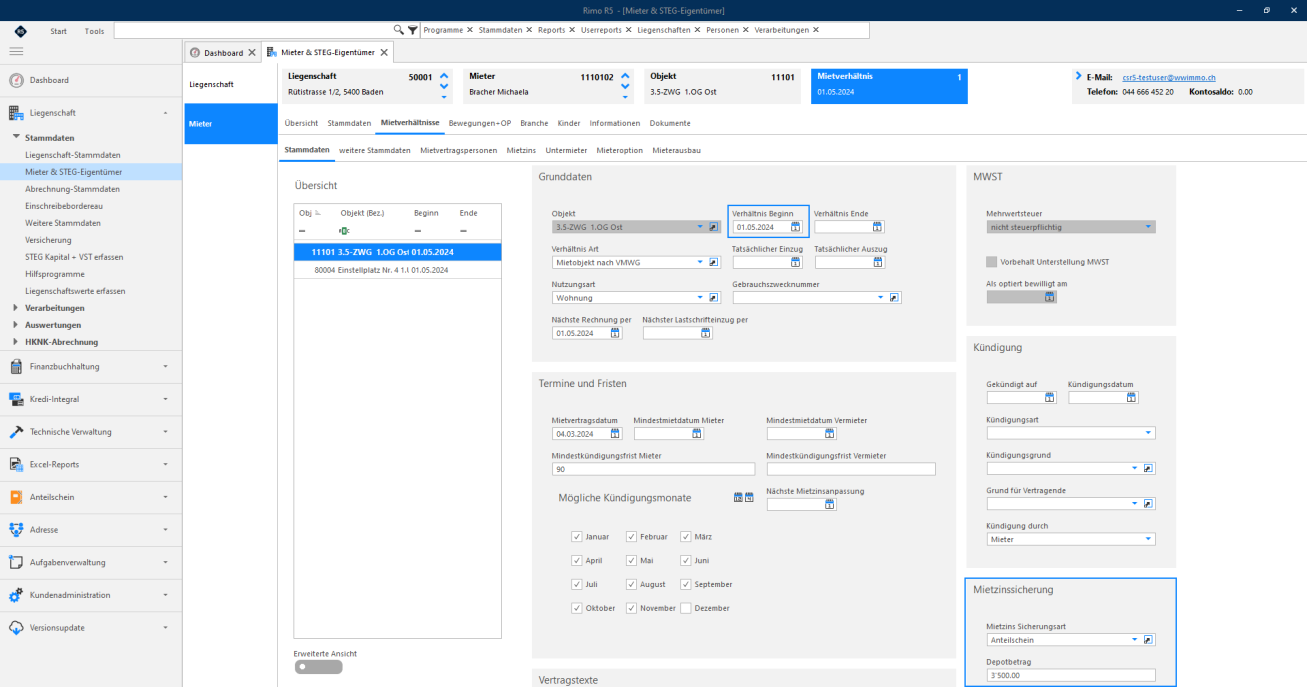Uncheck the März termination month
Viewport: 1307px width, 687px height.
click(686, 536)
